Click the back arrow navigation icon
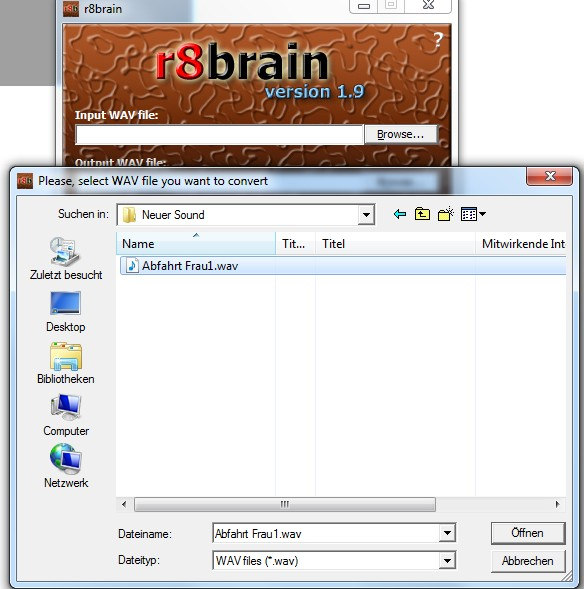Viewport: 584px width, 589px height. [x=400, y=214]
